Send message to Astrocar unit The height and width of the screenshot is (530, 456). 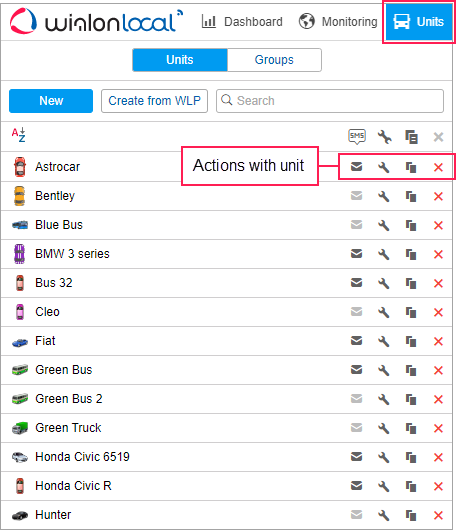tap(356, 167)
